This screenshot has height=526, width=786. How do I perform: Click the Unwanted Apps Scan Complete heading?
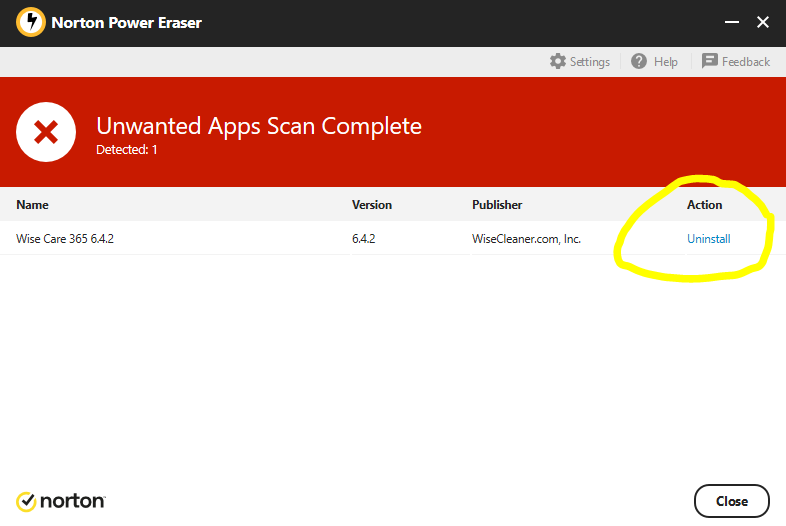coord(259,126)
